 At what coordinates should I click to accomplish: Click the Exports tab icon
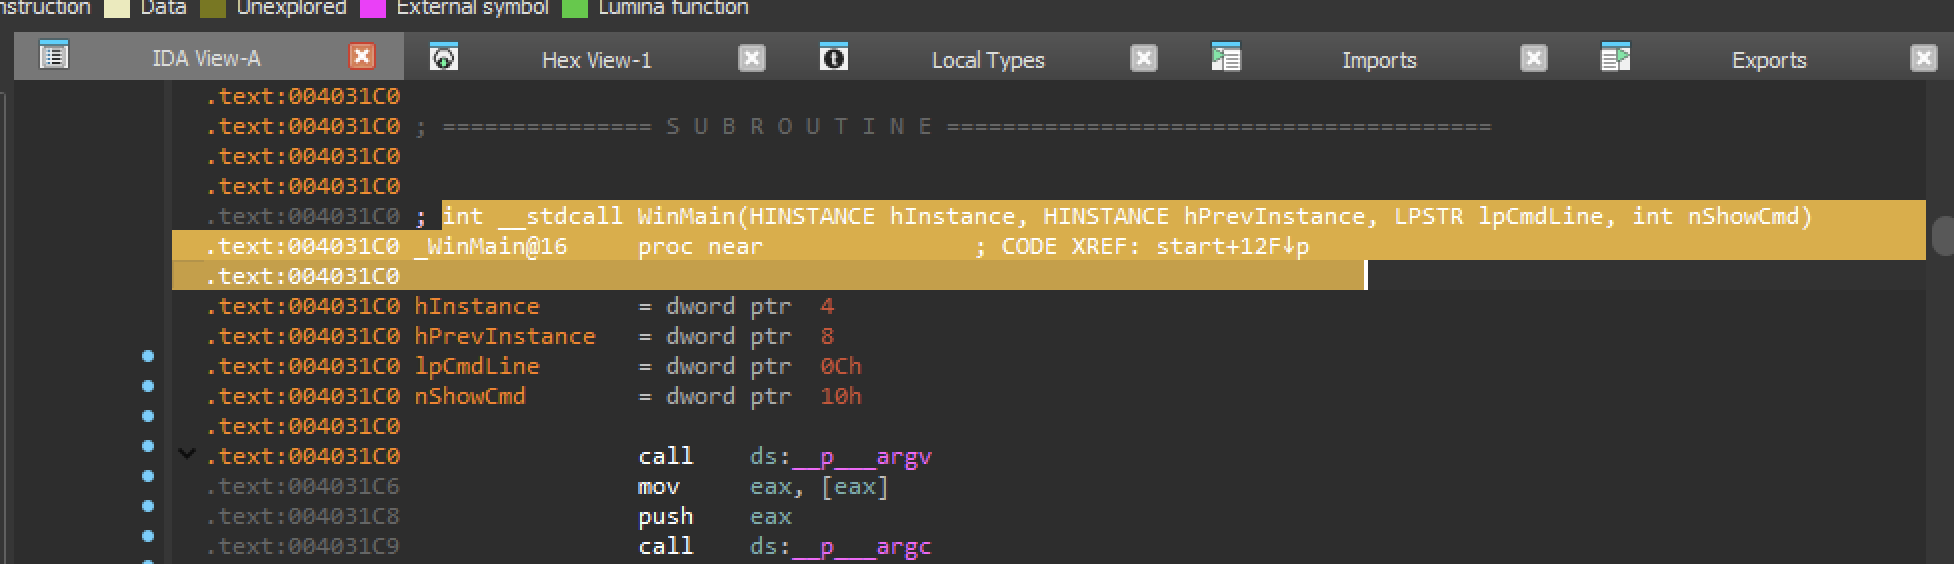click(x=1616, y=57)
